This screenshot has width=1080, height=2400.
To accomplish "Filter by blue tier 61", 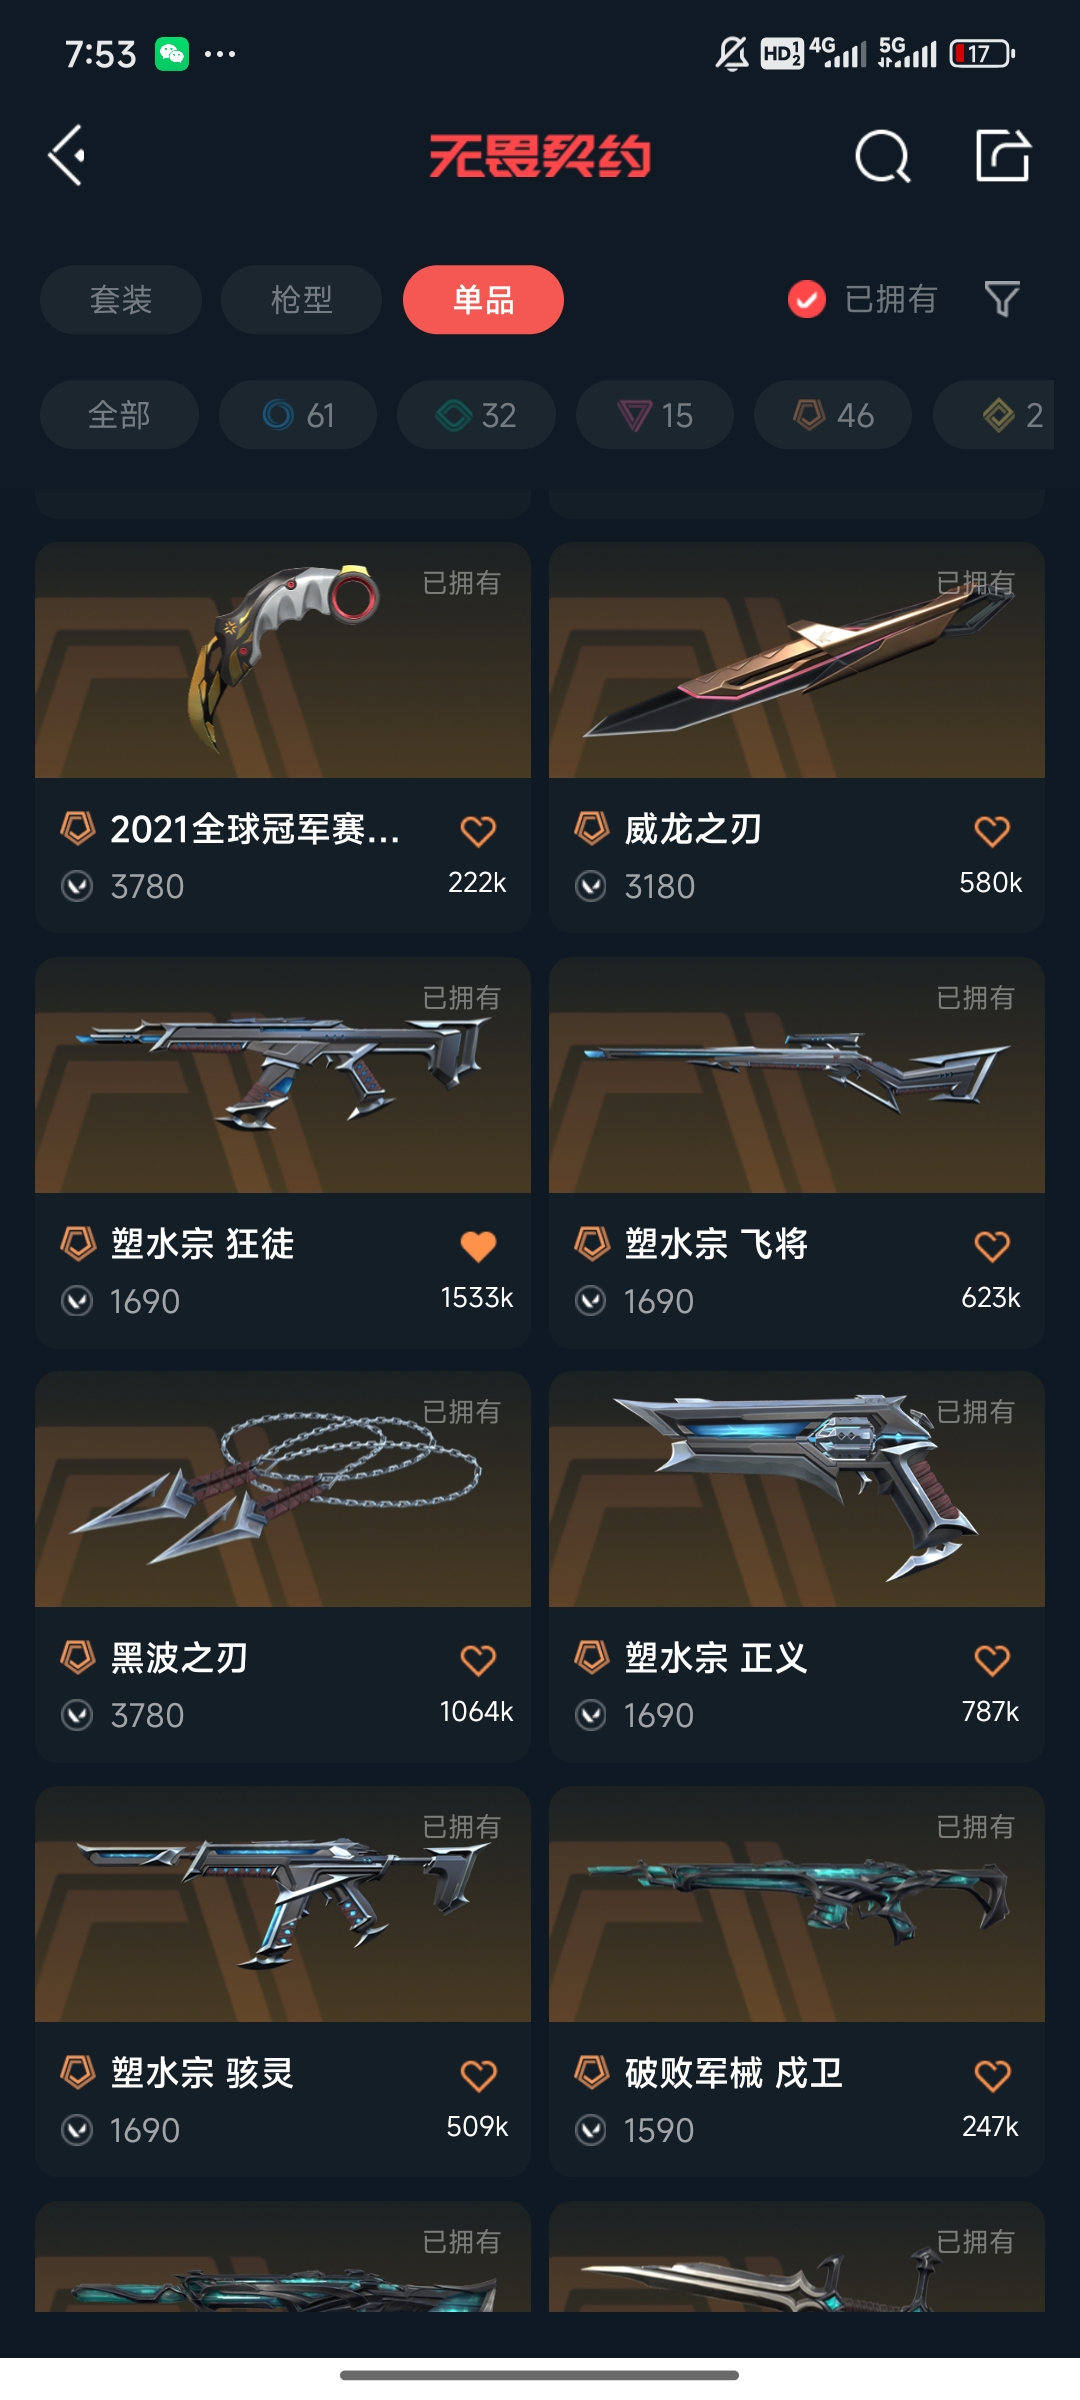I will 298,415.
